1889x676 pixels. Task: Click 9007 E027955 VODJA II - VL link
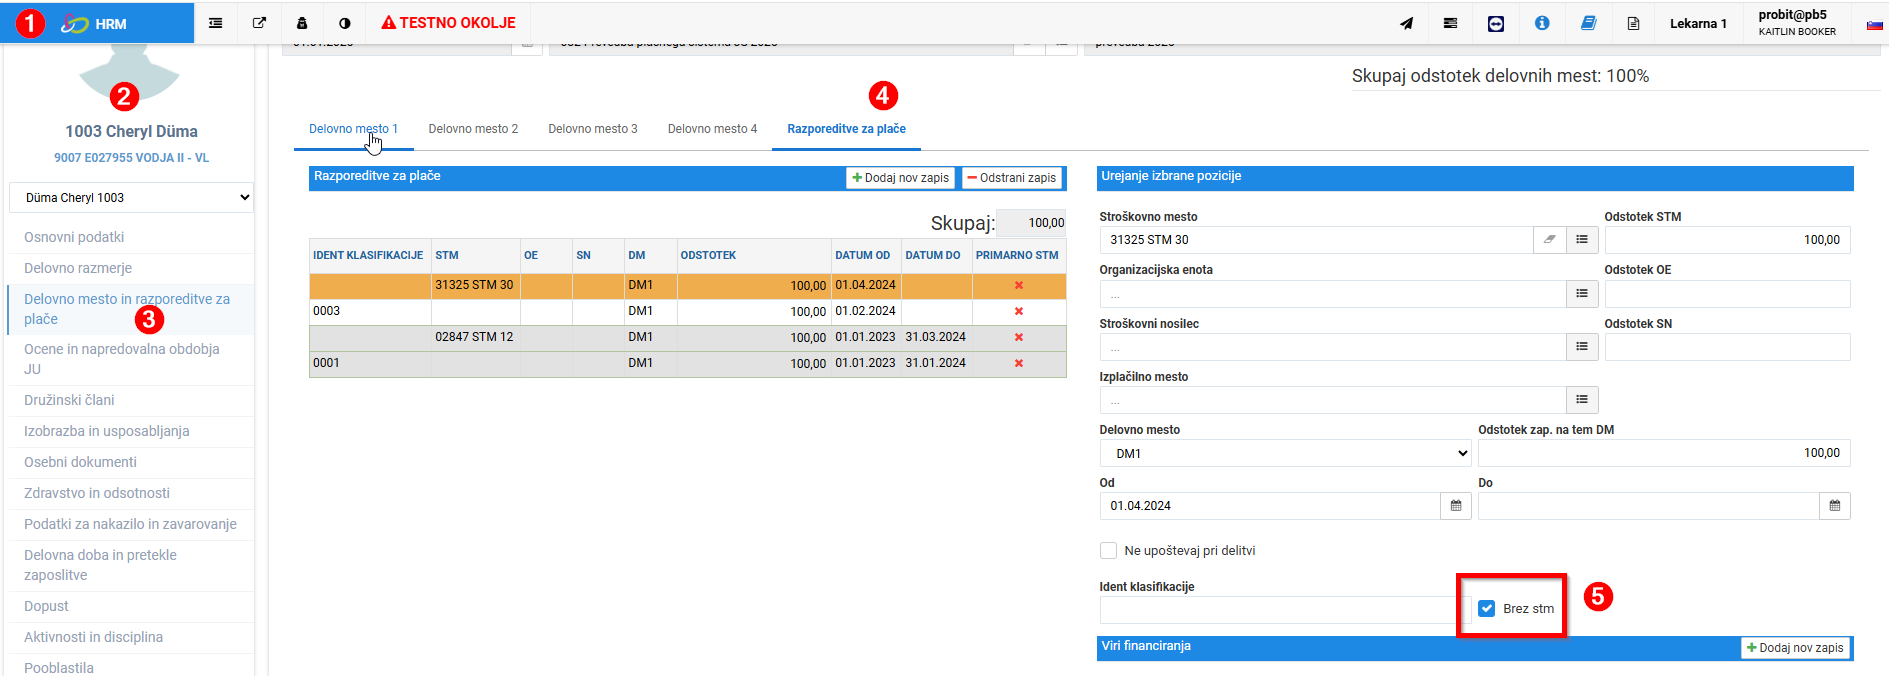tap(131, 158)
